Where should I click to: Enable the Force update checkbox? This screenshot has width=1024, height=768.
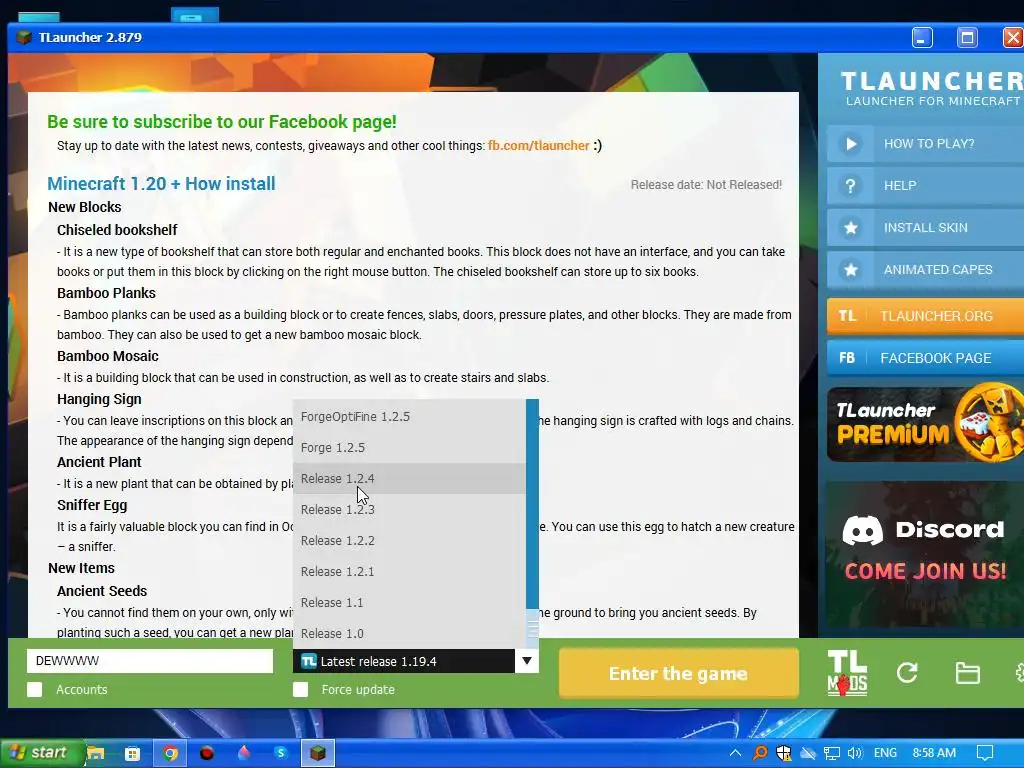click(x=300, y=690)
